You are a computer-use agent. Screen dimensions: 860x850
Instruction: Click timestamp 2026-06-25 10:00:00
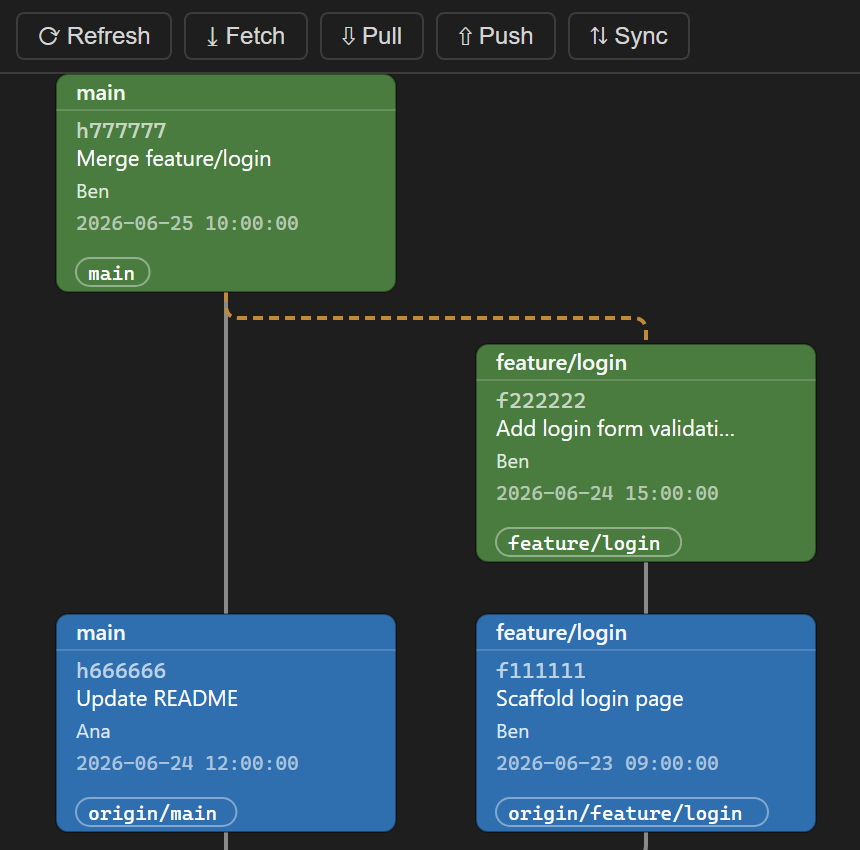coord(188,223)
